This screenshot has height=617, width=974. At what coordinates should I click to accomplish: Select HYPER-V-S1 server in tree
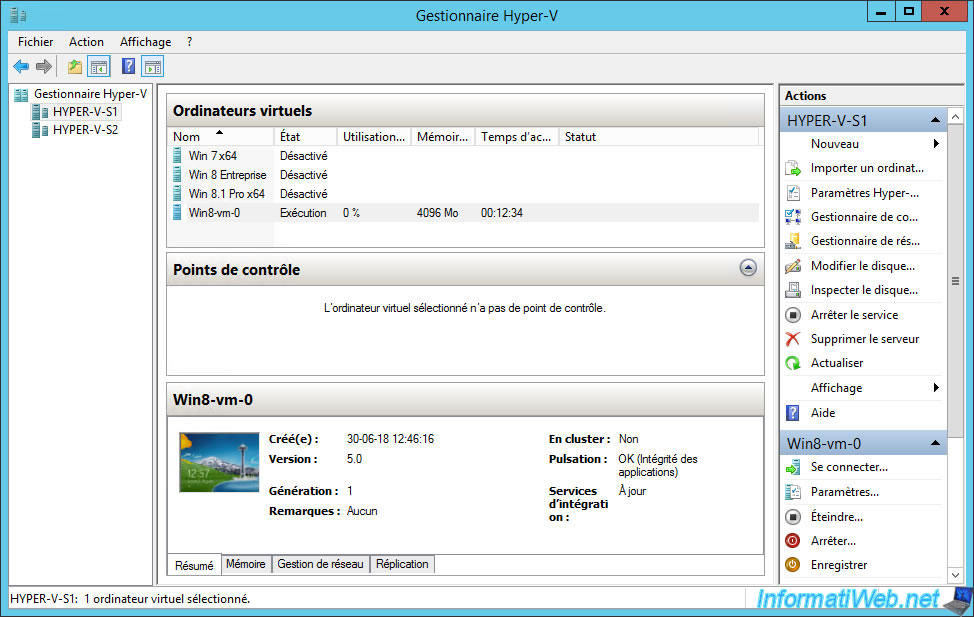[85, 112]
